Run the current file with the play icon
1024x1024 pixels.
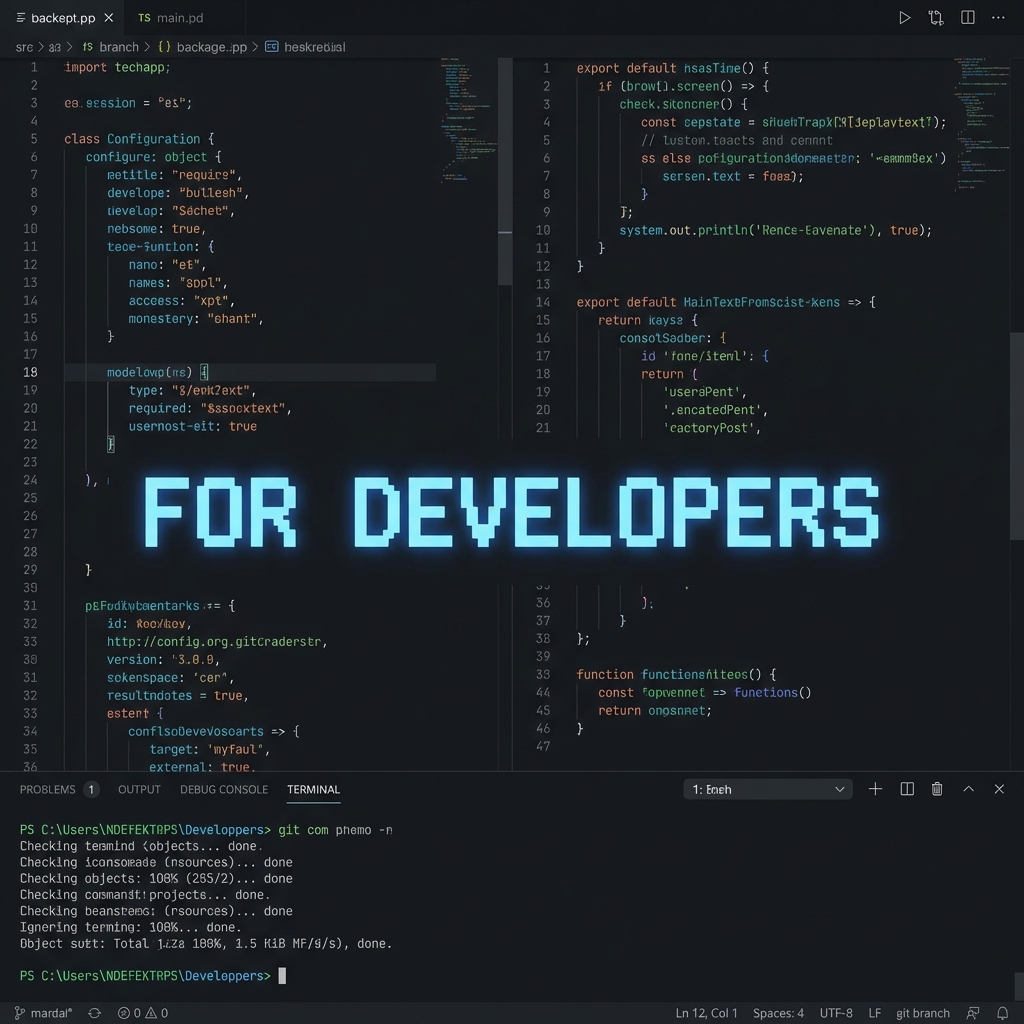point(905,17)
